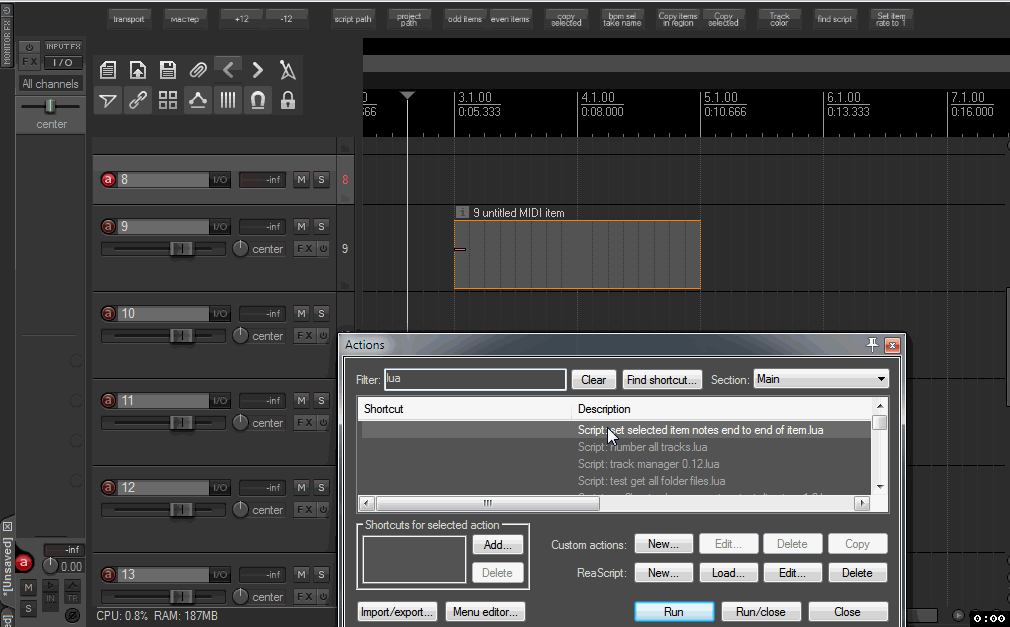The height and width of the screenshot is (627, 1010).
Task: Record-arm track 8
Action: 108,180
